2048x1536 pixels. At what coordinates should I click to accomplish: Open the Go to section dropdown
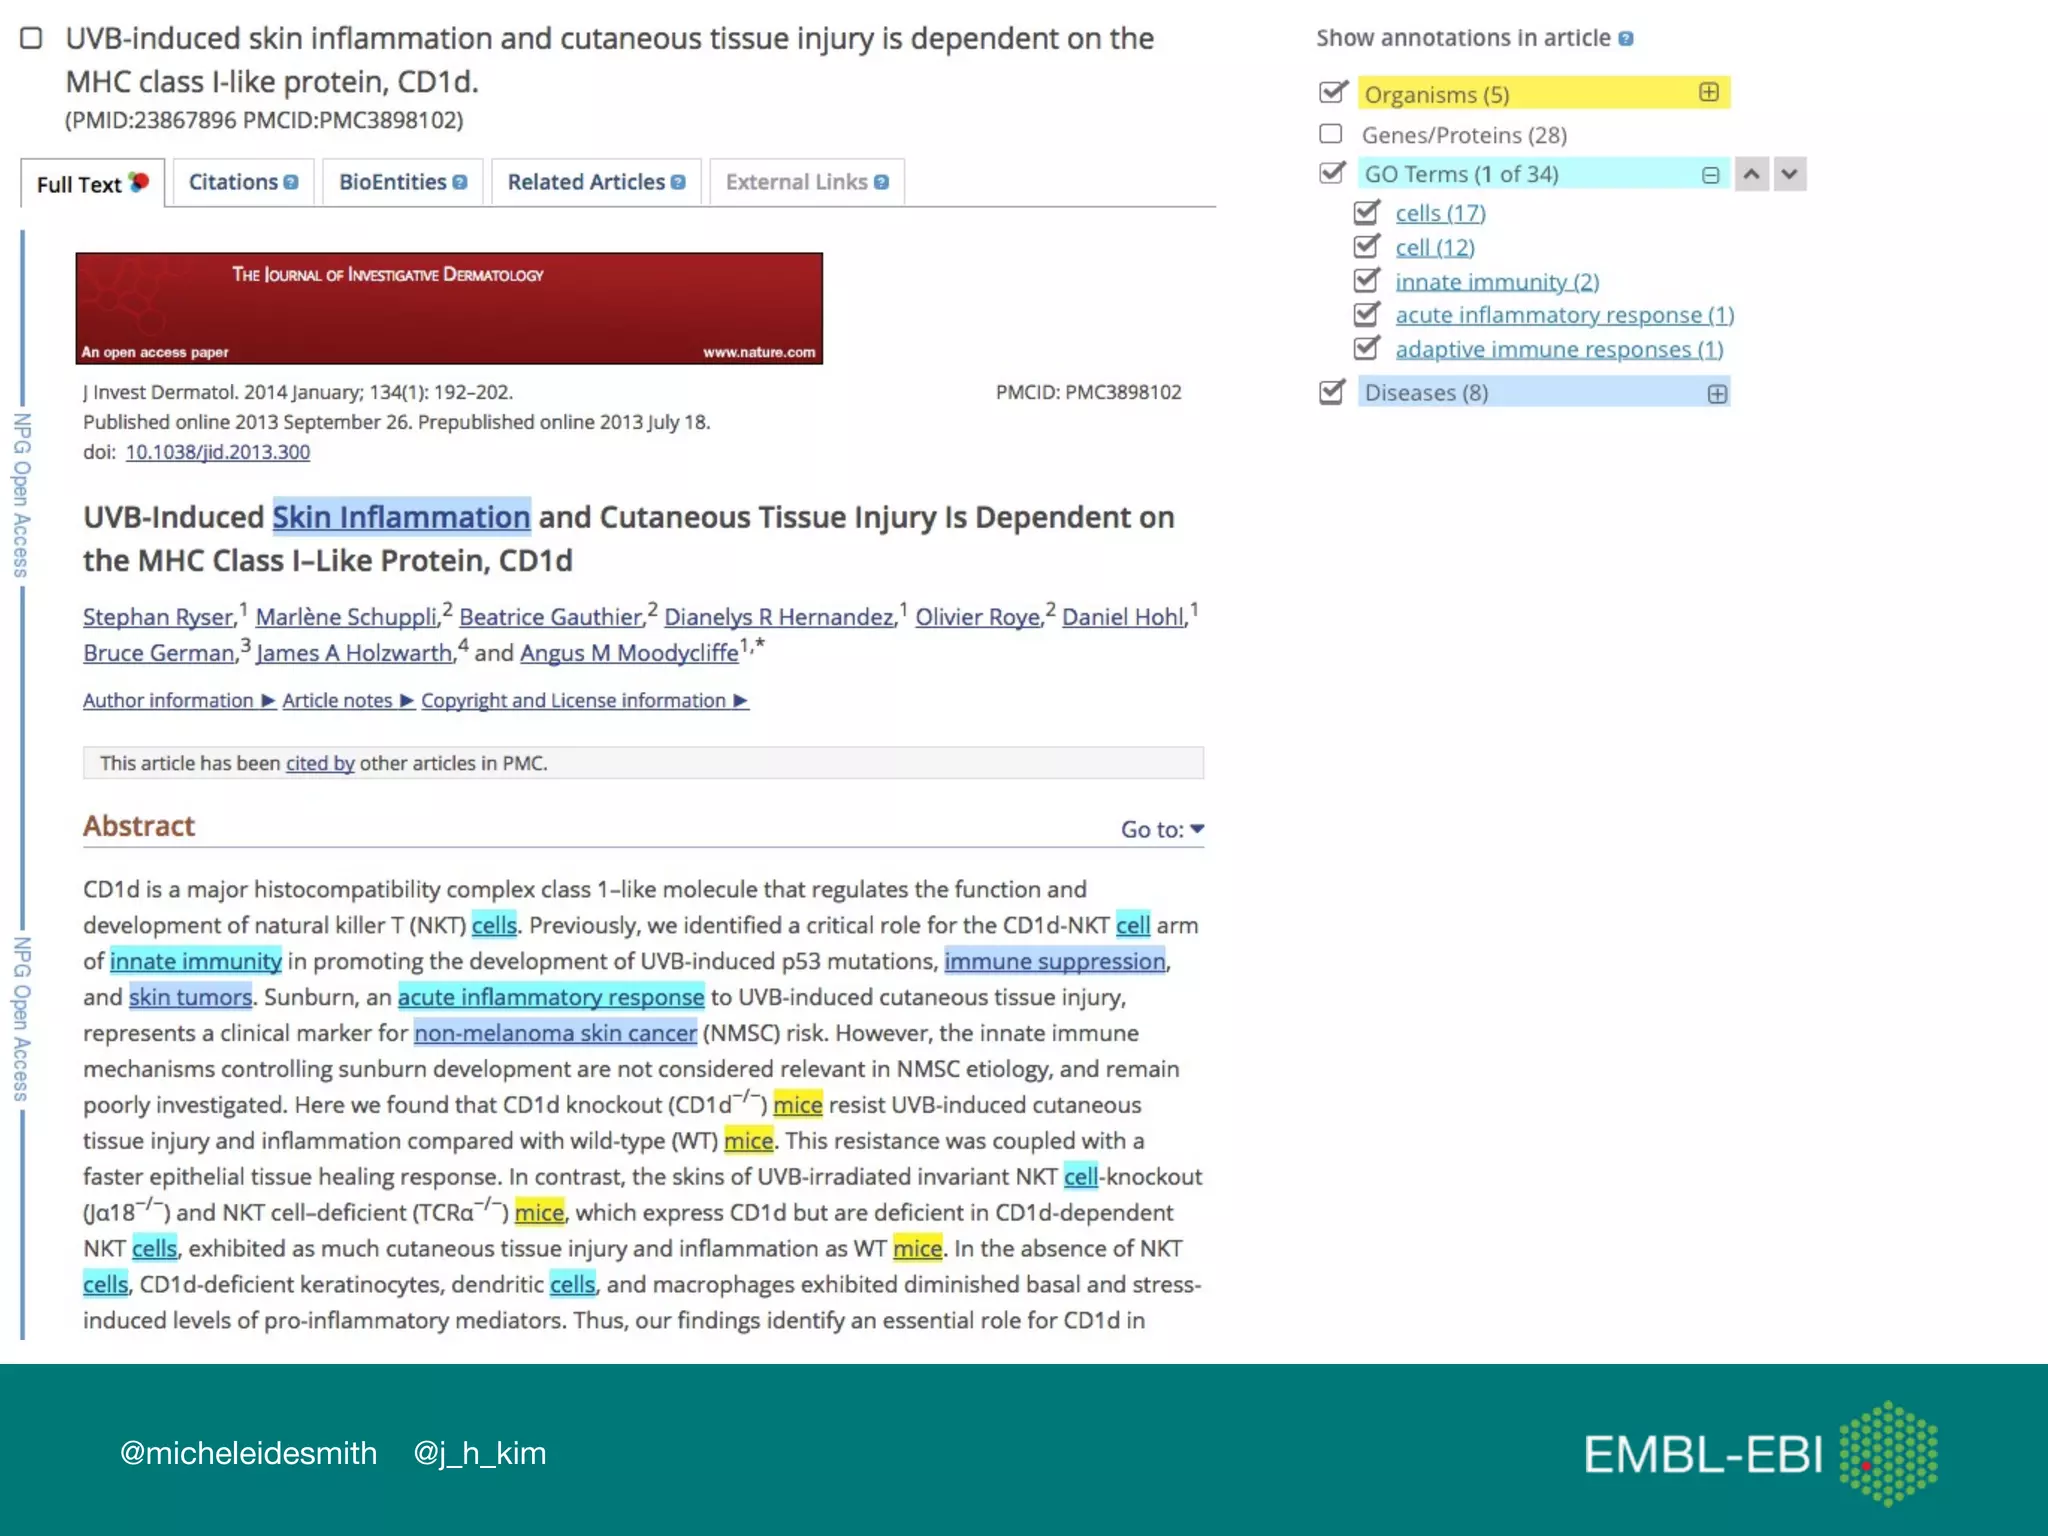pos(1162,829)
